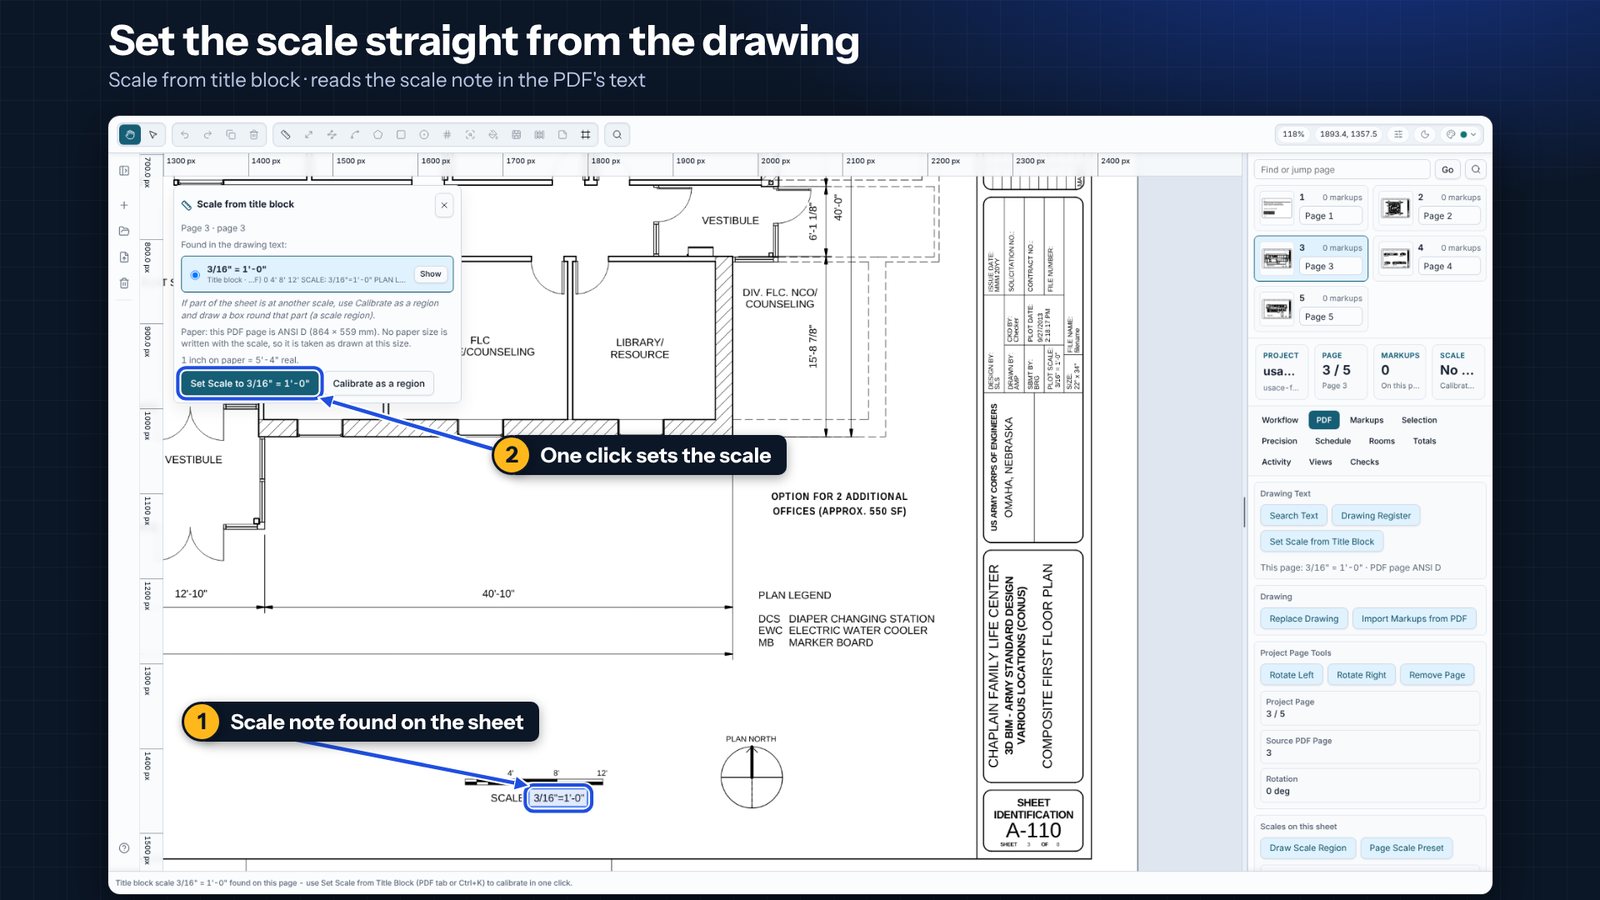The width and height of the screenshot is (1600, 900).
Task: Open the Drawing Register
Action: (x=1375, y=516)
